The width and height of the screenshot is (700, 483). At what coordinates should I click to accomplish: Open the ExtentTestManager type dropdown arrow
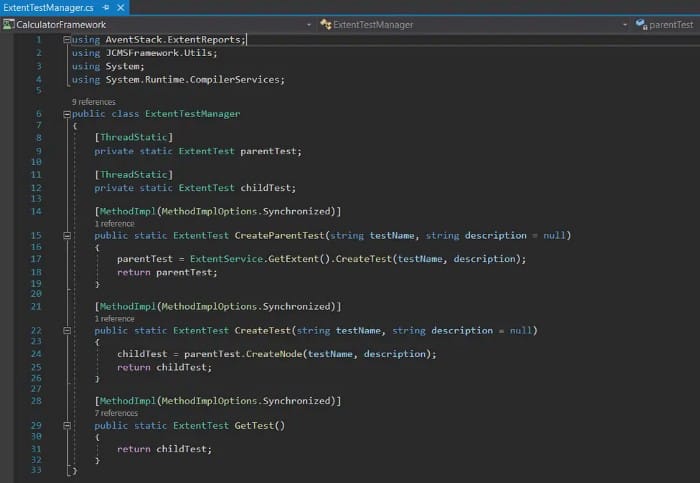click(x=625, y=25)
